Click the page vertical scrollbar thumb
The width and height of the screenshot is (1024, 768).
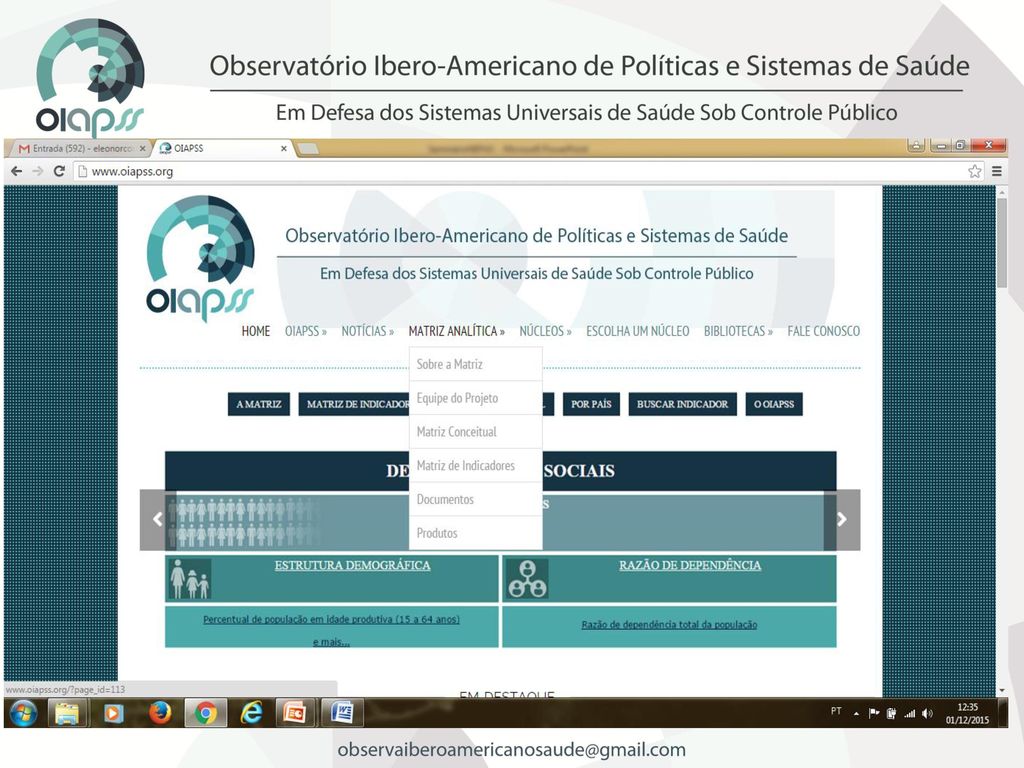1002,242
